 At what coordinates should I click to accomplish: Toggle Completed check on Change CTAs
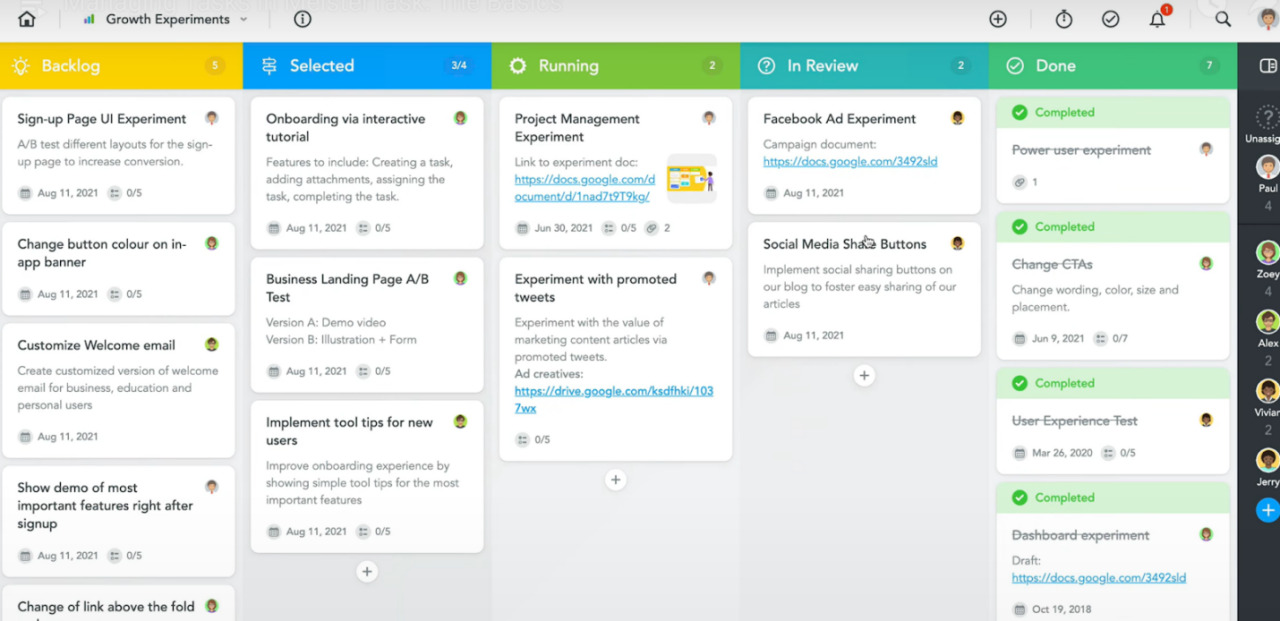click(1019, 227)
